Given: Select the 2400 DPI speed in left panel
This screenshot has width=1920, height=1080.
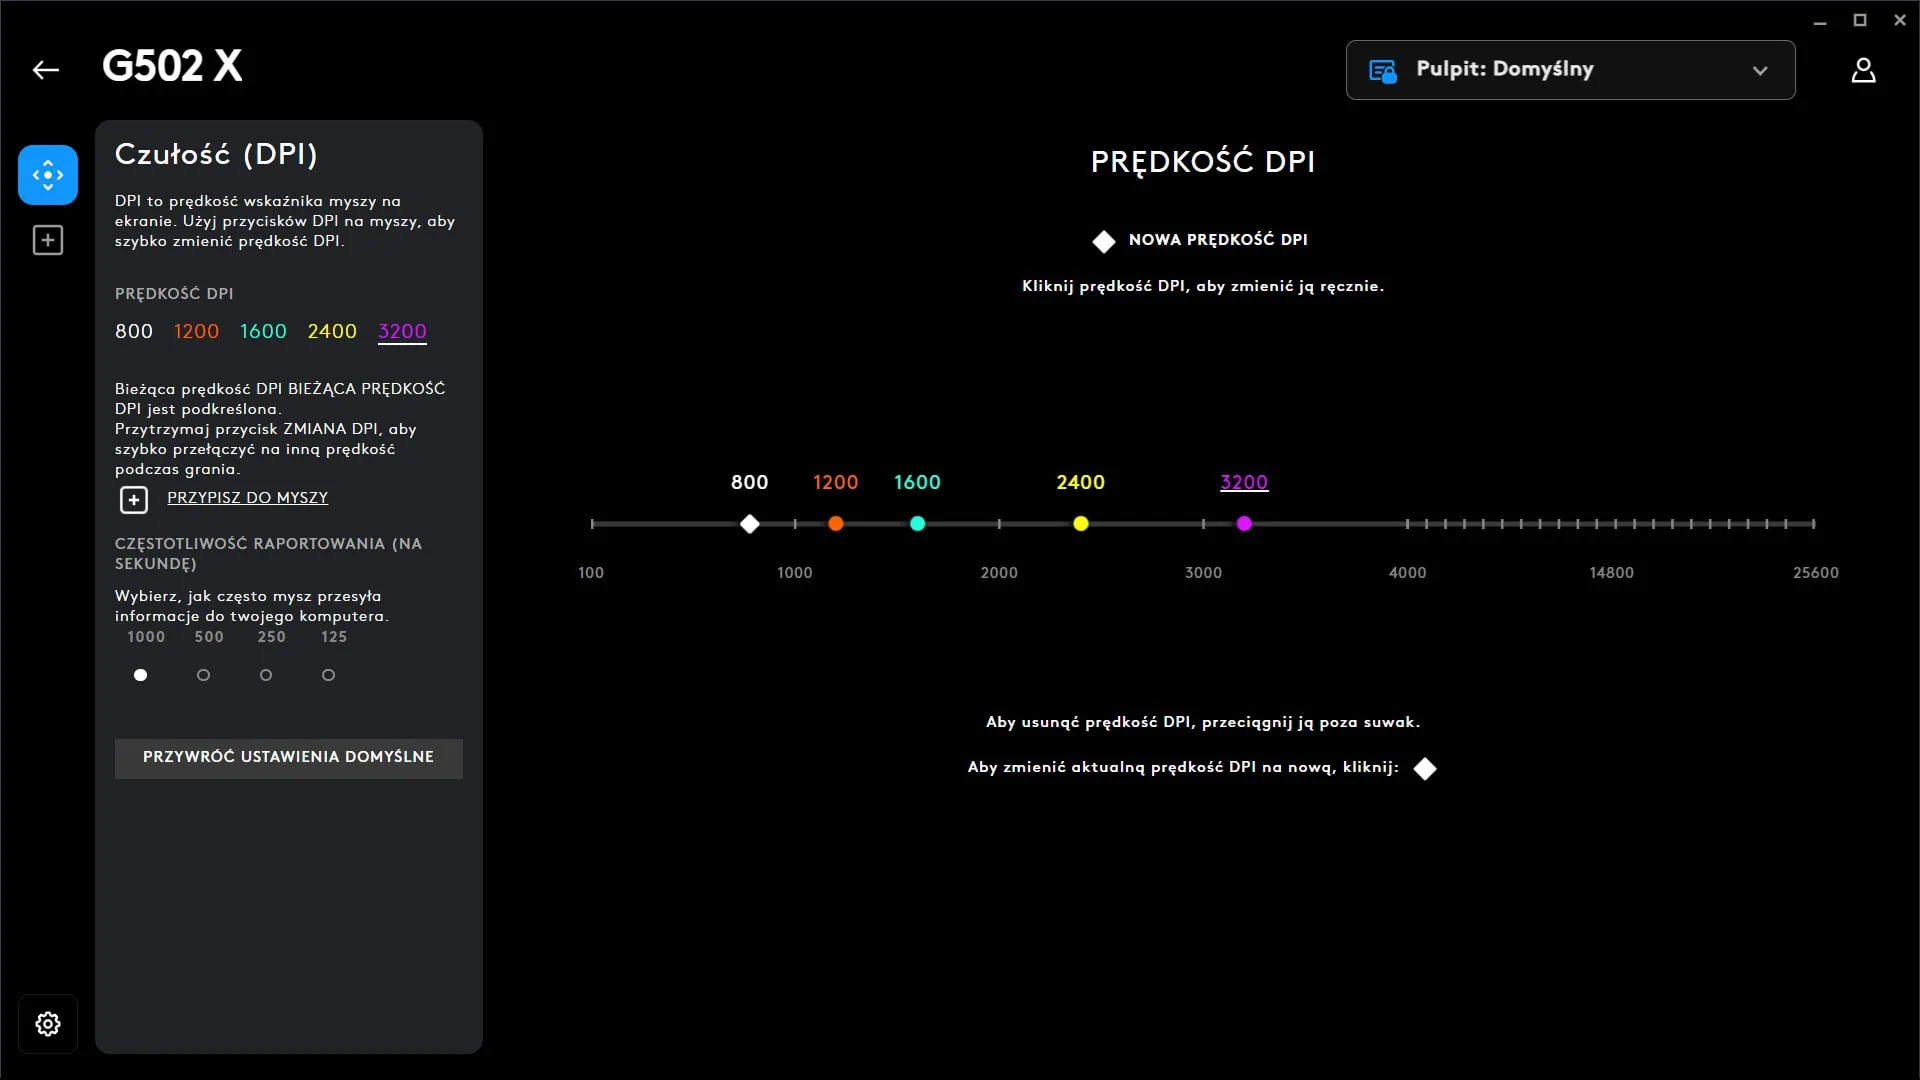Looking at the screenshot, I should (x=332, y=331).
